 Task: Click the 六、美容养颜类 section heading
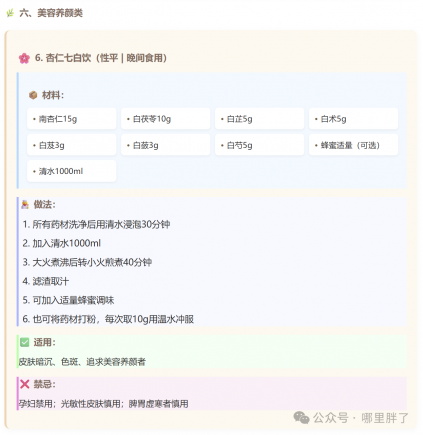51,13
